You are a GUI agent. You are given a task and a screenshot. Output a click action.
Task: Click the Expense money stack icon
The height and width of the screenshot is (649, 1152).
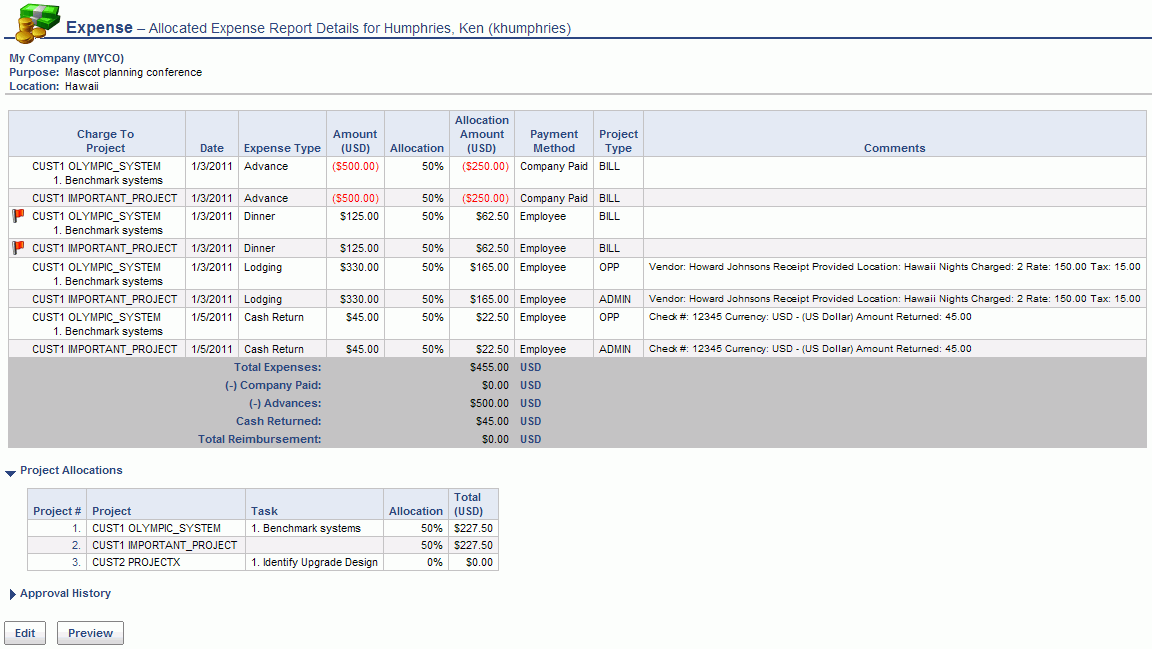pyautogui.click(x=37, y=24)
